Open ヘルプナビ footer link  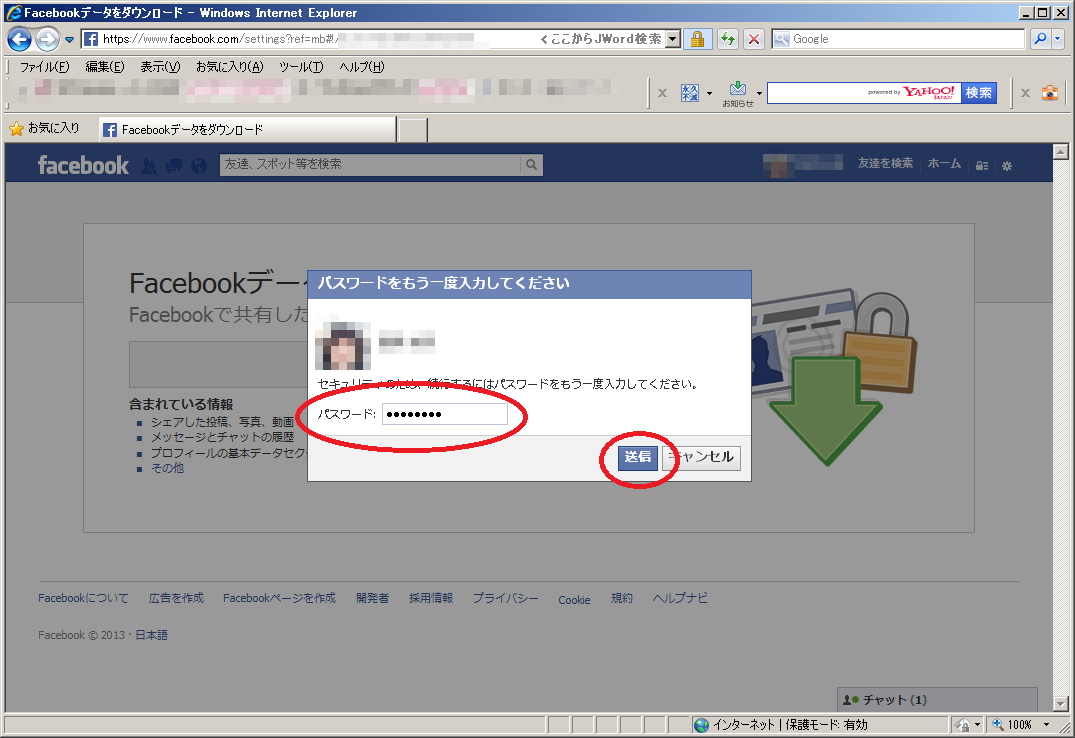(680, 598)
